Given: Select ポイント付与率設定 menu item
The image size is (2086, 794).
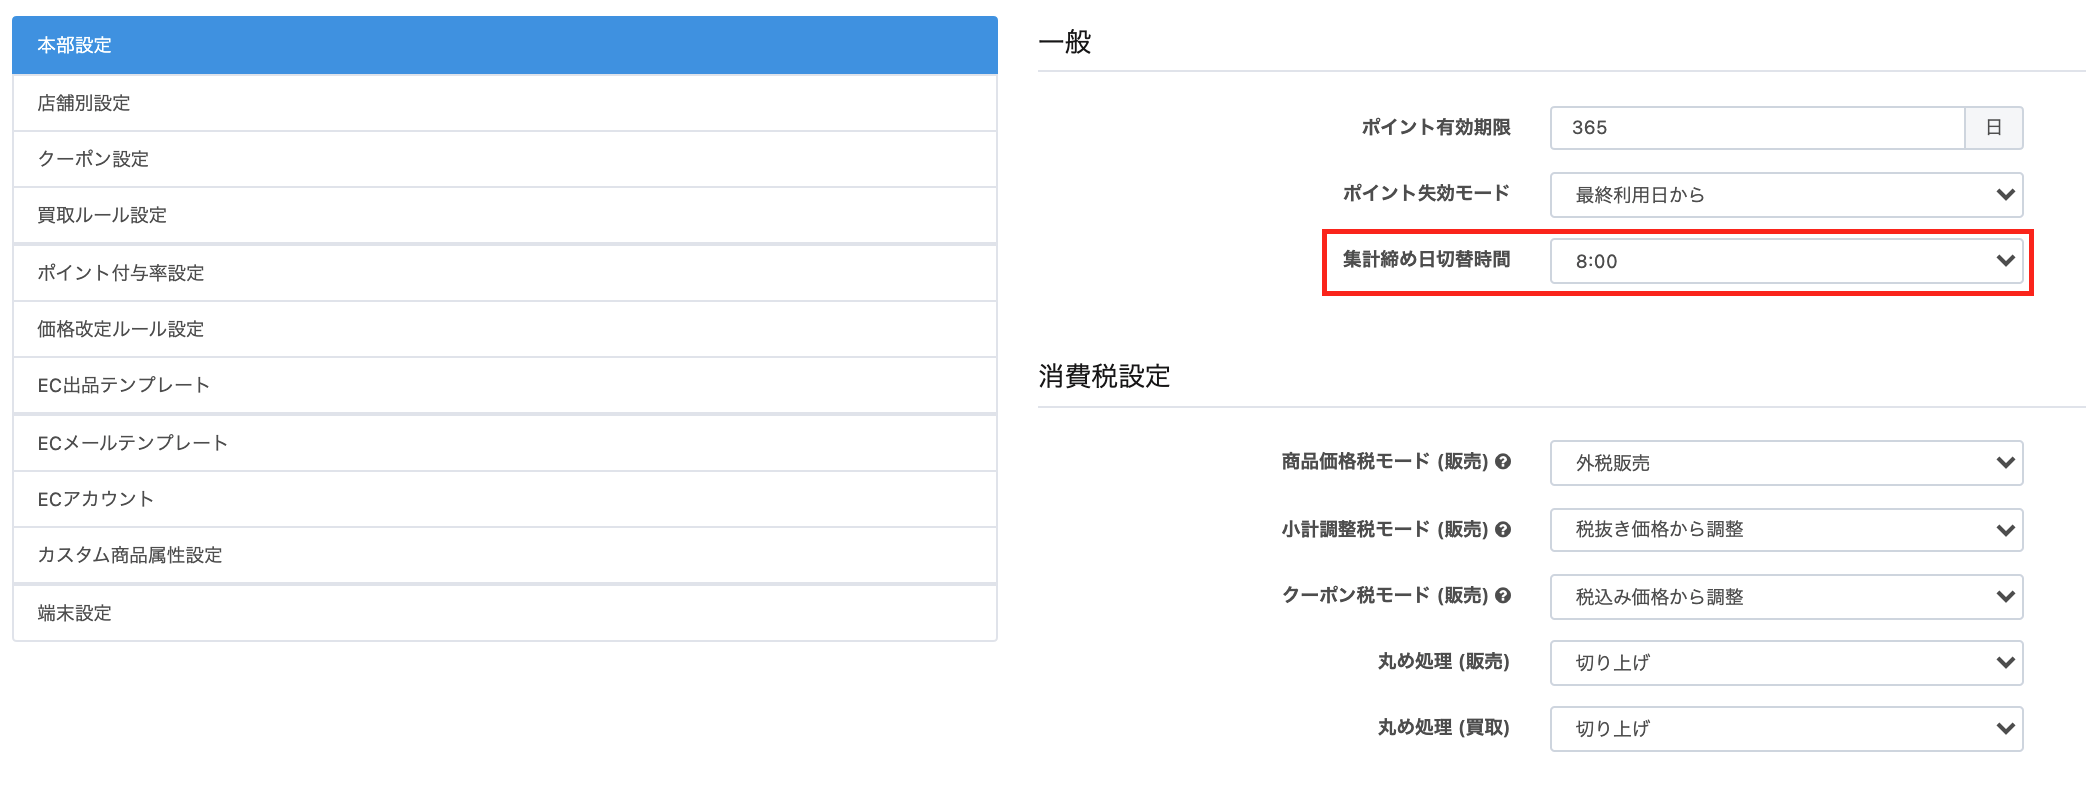Looking at the screenshot, I should pyautogui.click(x=505, y=273).
